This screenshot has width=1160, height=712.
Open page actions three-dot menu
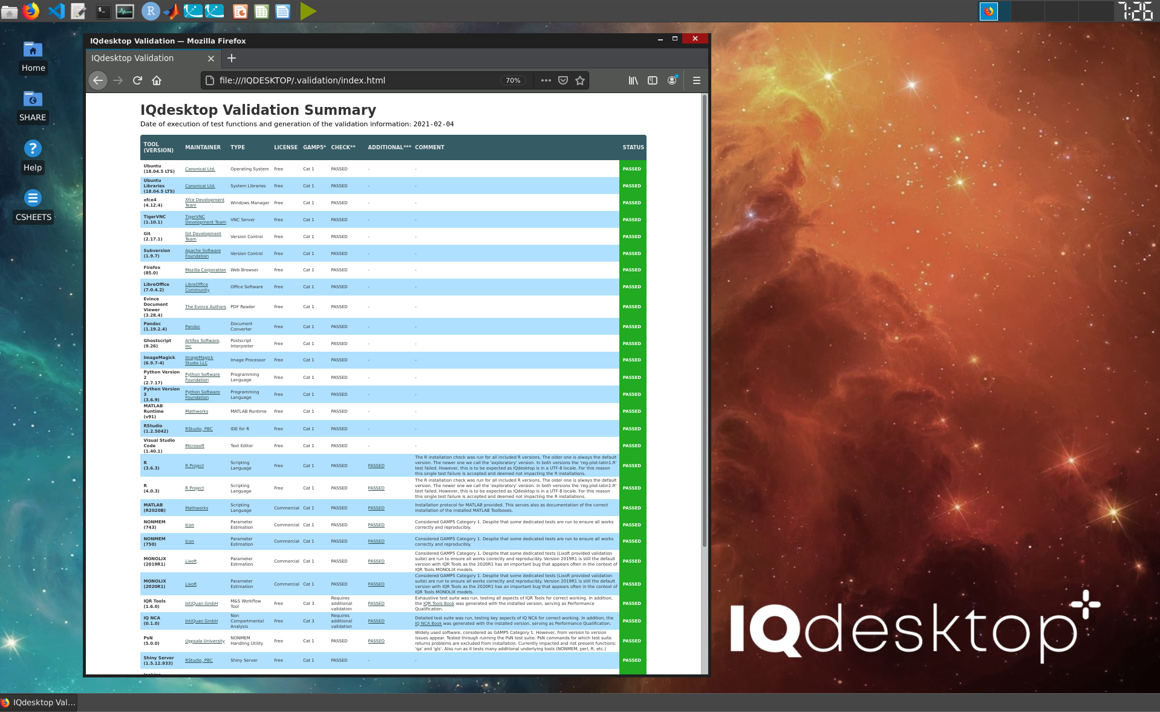pos(546,81)
